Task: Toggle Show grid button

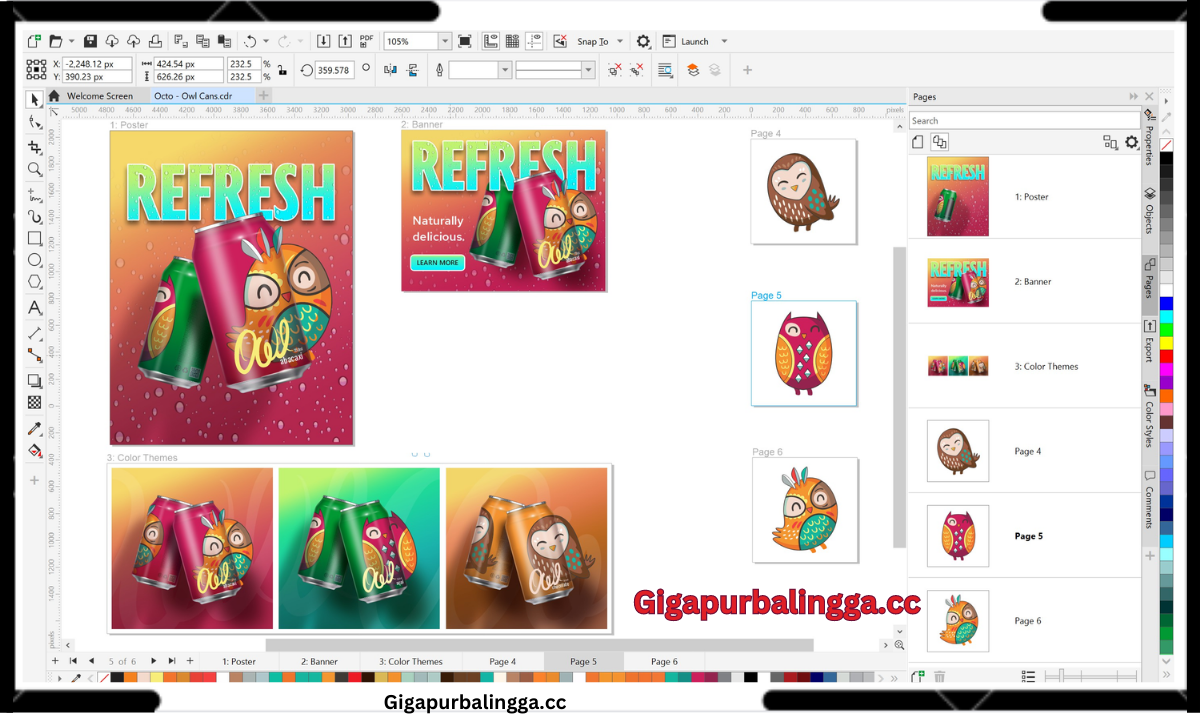Action: 512,41
